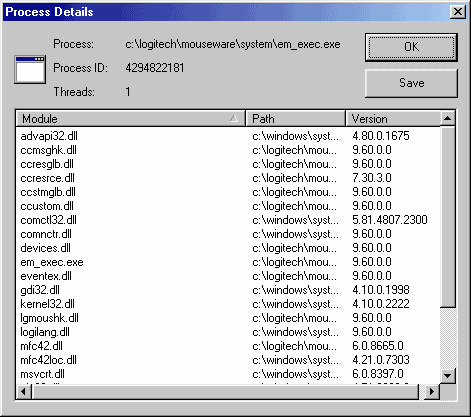471x417 pixels.
Task: Sort list by Version column
Action: [393, 119]
